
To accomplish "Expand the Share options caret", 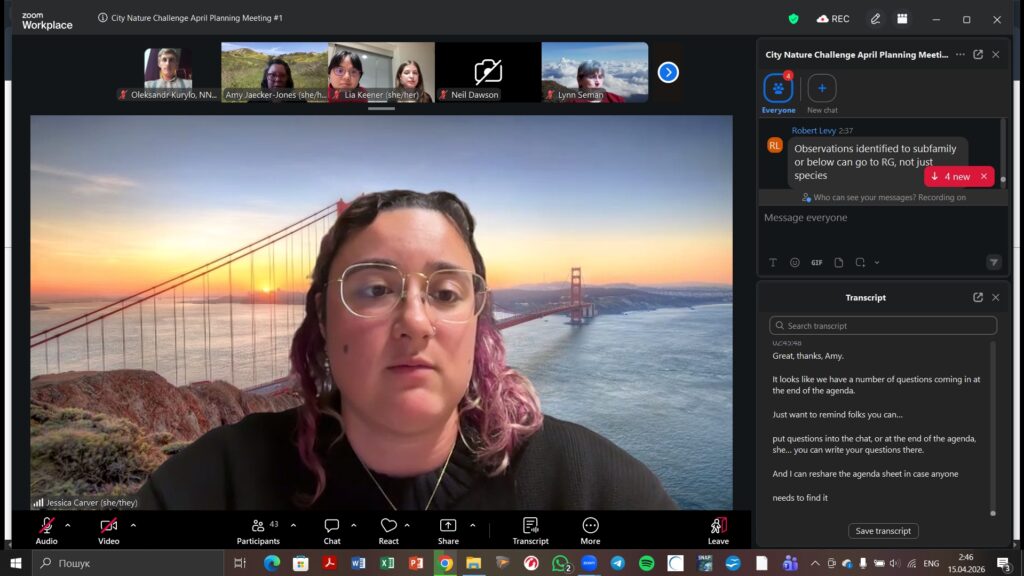I will tap(473, 525).
